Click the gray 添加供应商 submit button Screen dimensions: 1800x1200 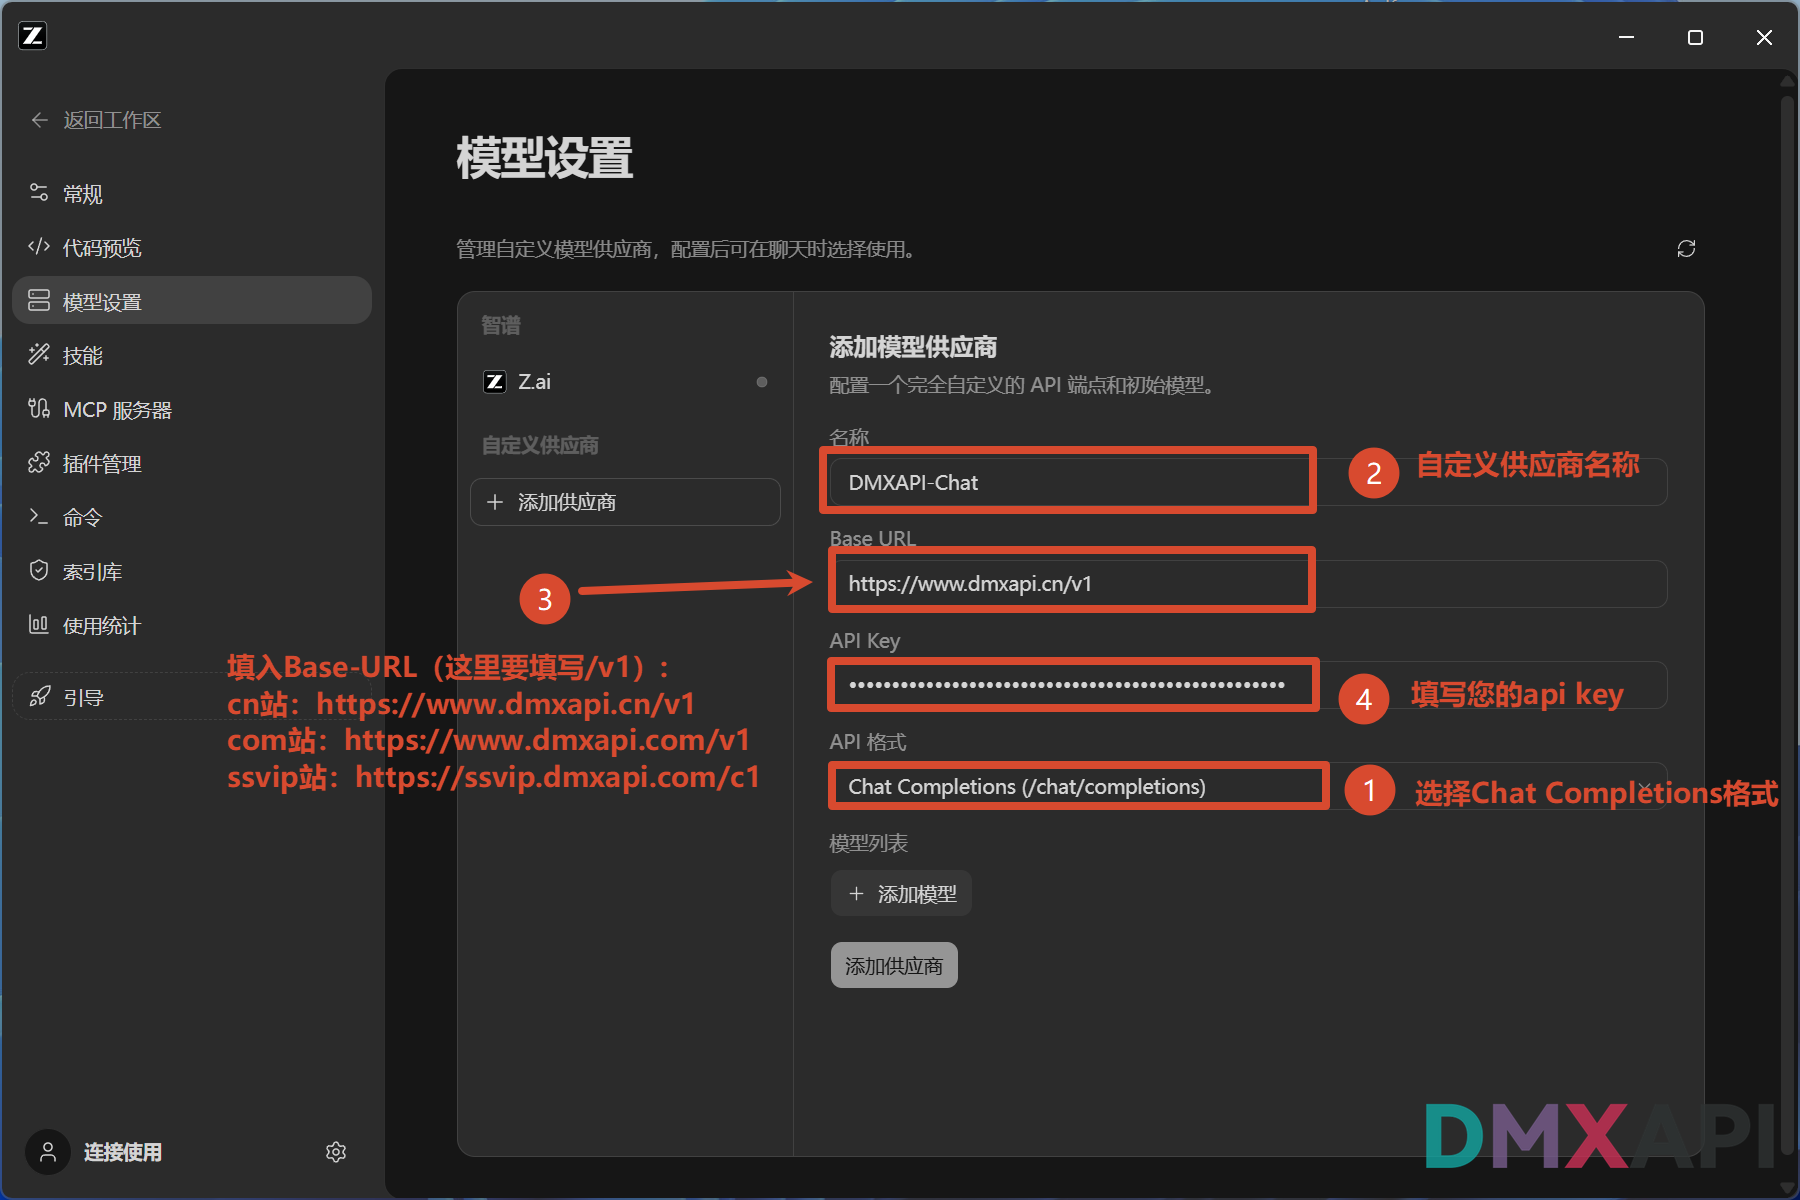tap(894, 966)
